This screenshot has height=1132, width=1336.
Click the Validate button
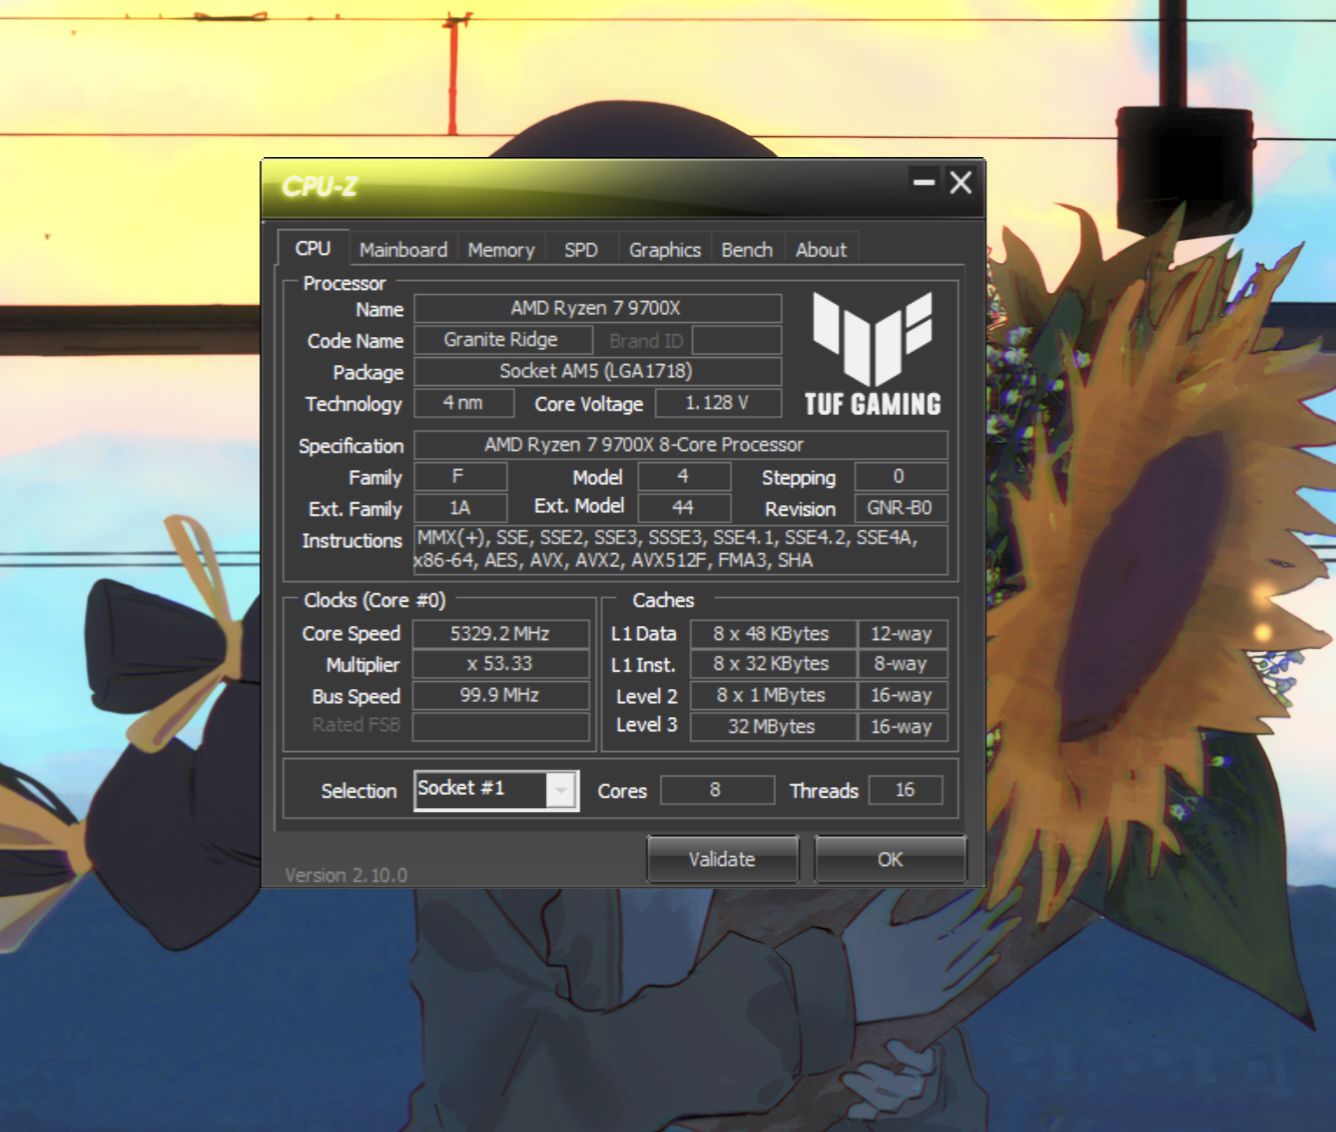(x=722, y=859)
